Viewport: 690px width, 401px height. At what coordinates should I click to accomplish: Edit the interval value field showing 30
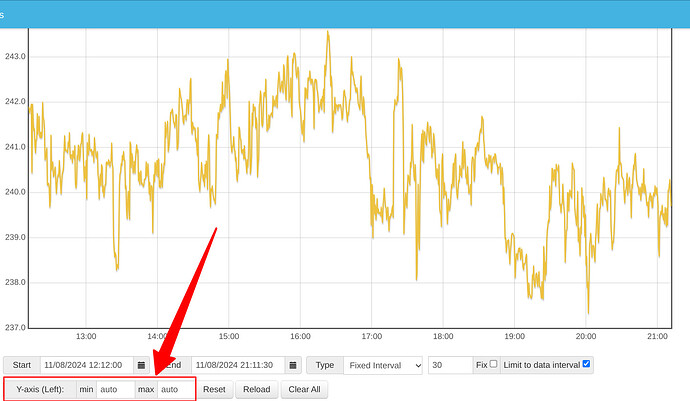tap(450, 365)
